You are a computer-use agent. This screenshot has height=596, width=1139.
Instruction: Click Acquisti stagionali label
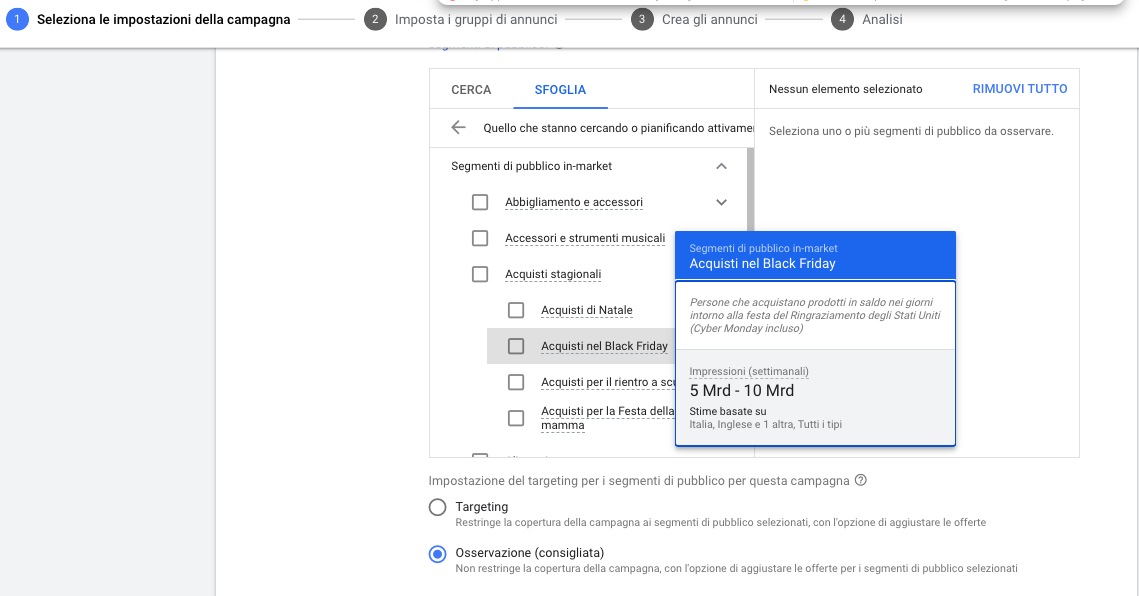pos(554,274)
